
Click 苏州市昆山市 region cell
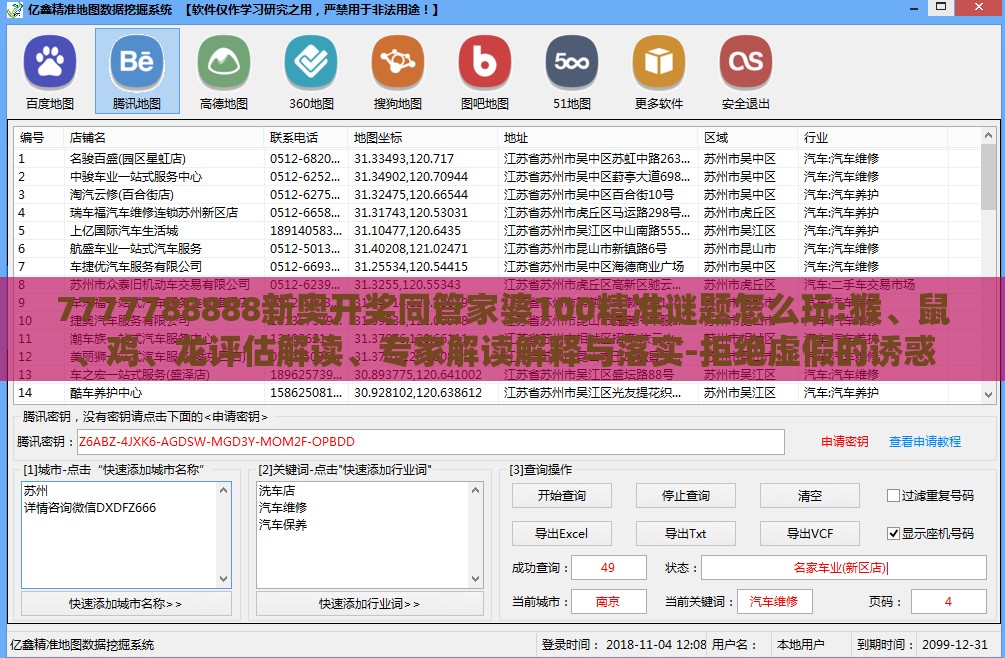point(740,248)
